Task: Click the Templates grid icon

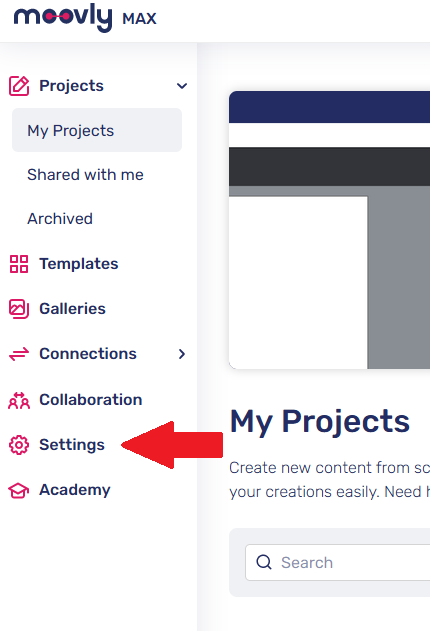Action: pos(19,264)
